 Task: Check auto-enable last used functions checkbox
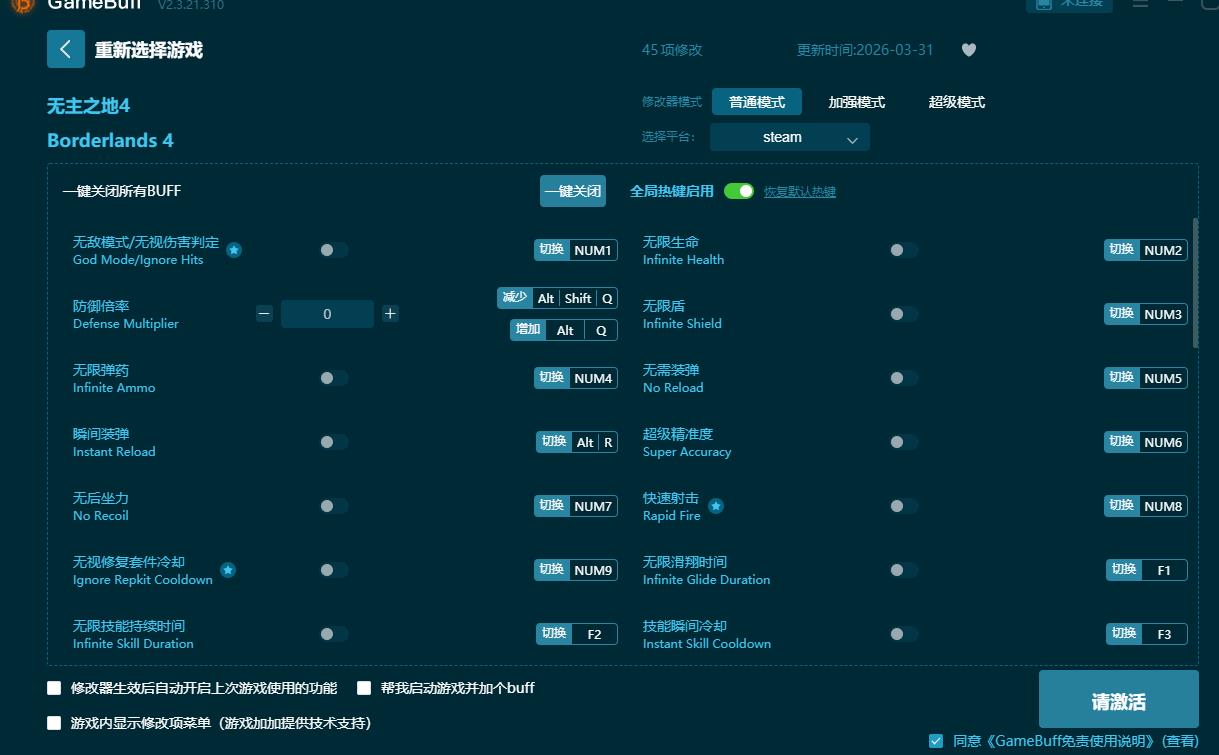54,688
